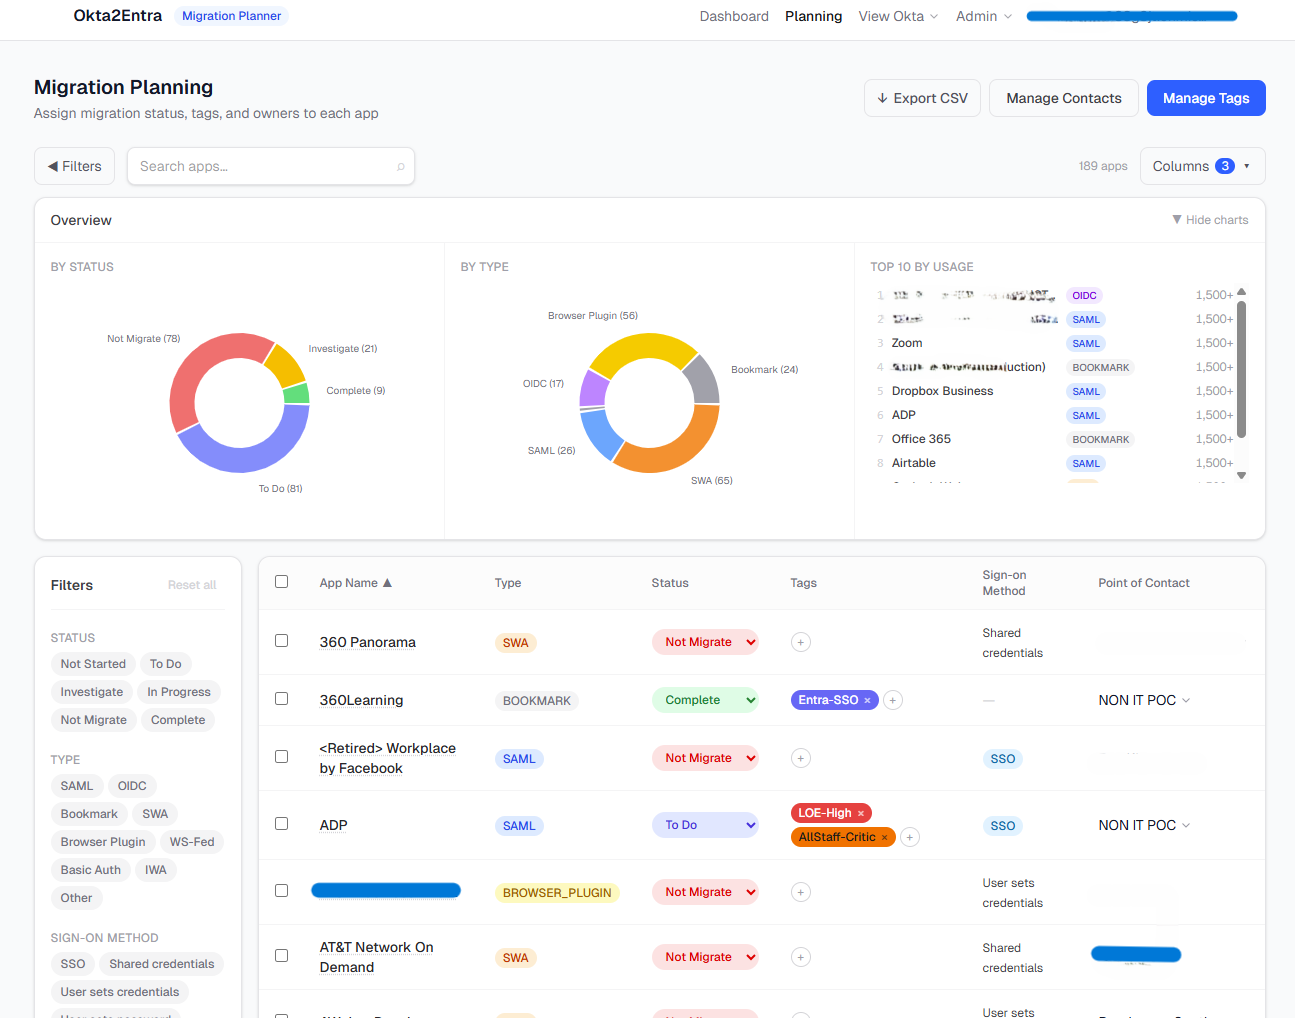Filter by OIDC type
Screen dimensions: 1295x1018
(132, 786)
